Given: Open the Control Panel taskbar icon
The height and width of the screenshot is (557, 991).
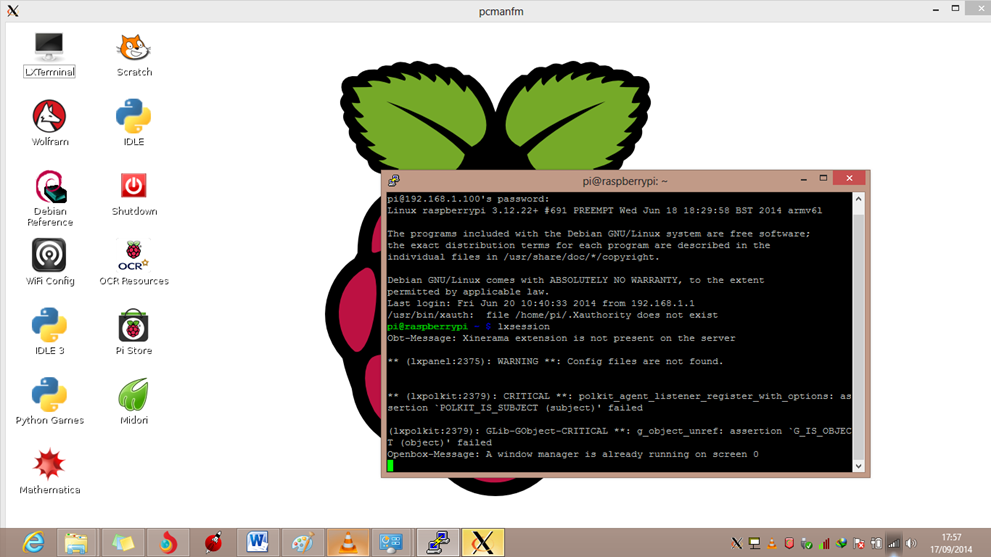Looking at the screenshot, I should pos(391,542).
